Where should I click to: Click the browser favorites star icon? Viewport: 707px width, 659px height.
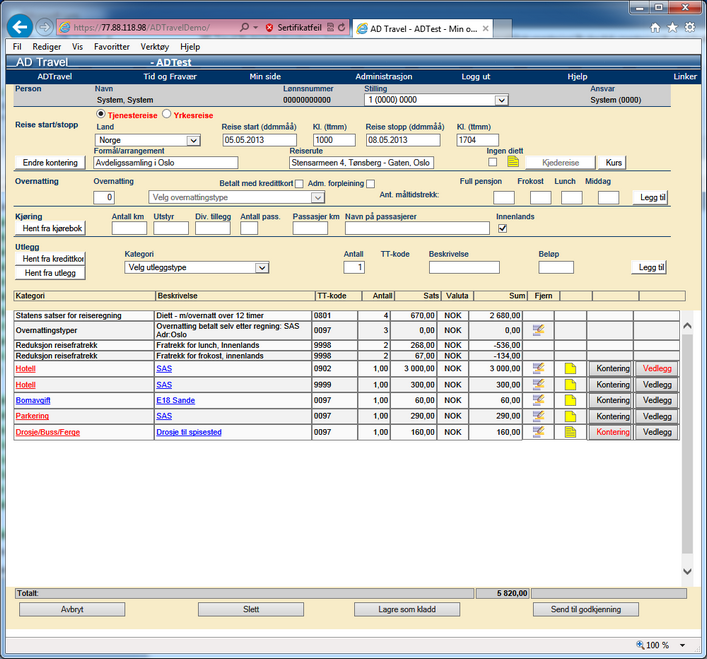tap(672, 28)
